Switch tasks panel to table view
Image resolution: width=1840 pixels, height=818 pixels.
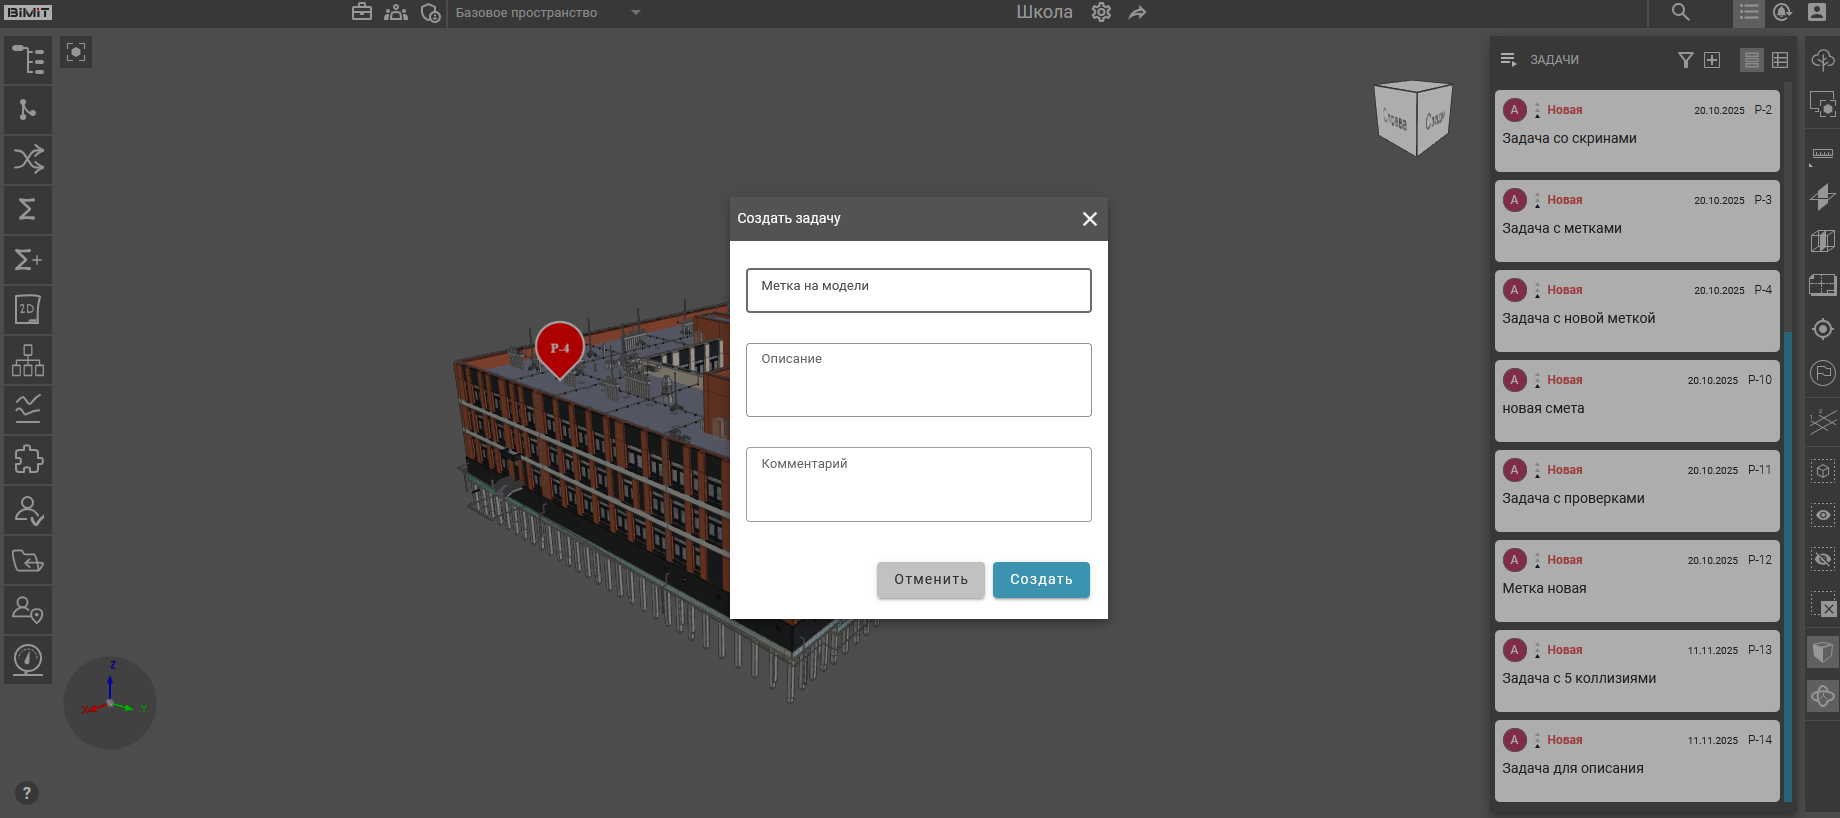1780,60
